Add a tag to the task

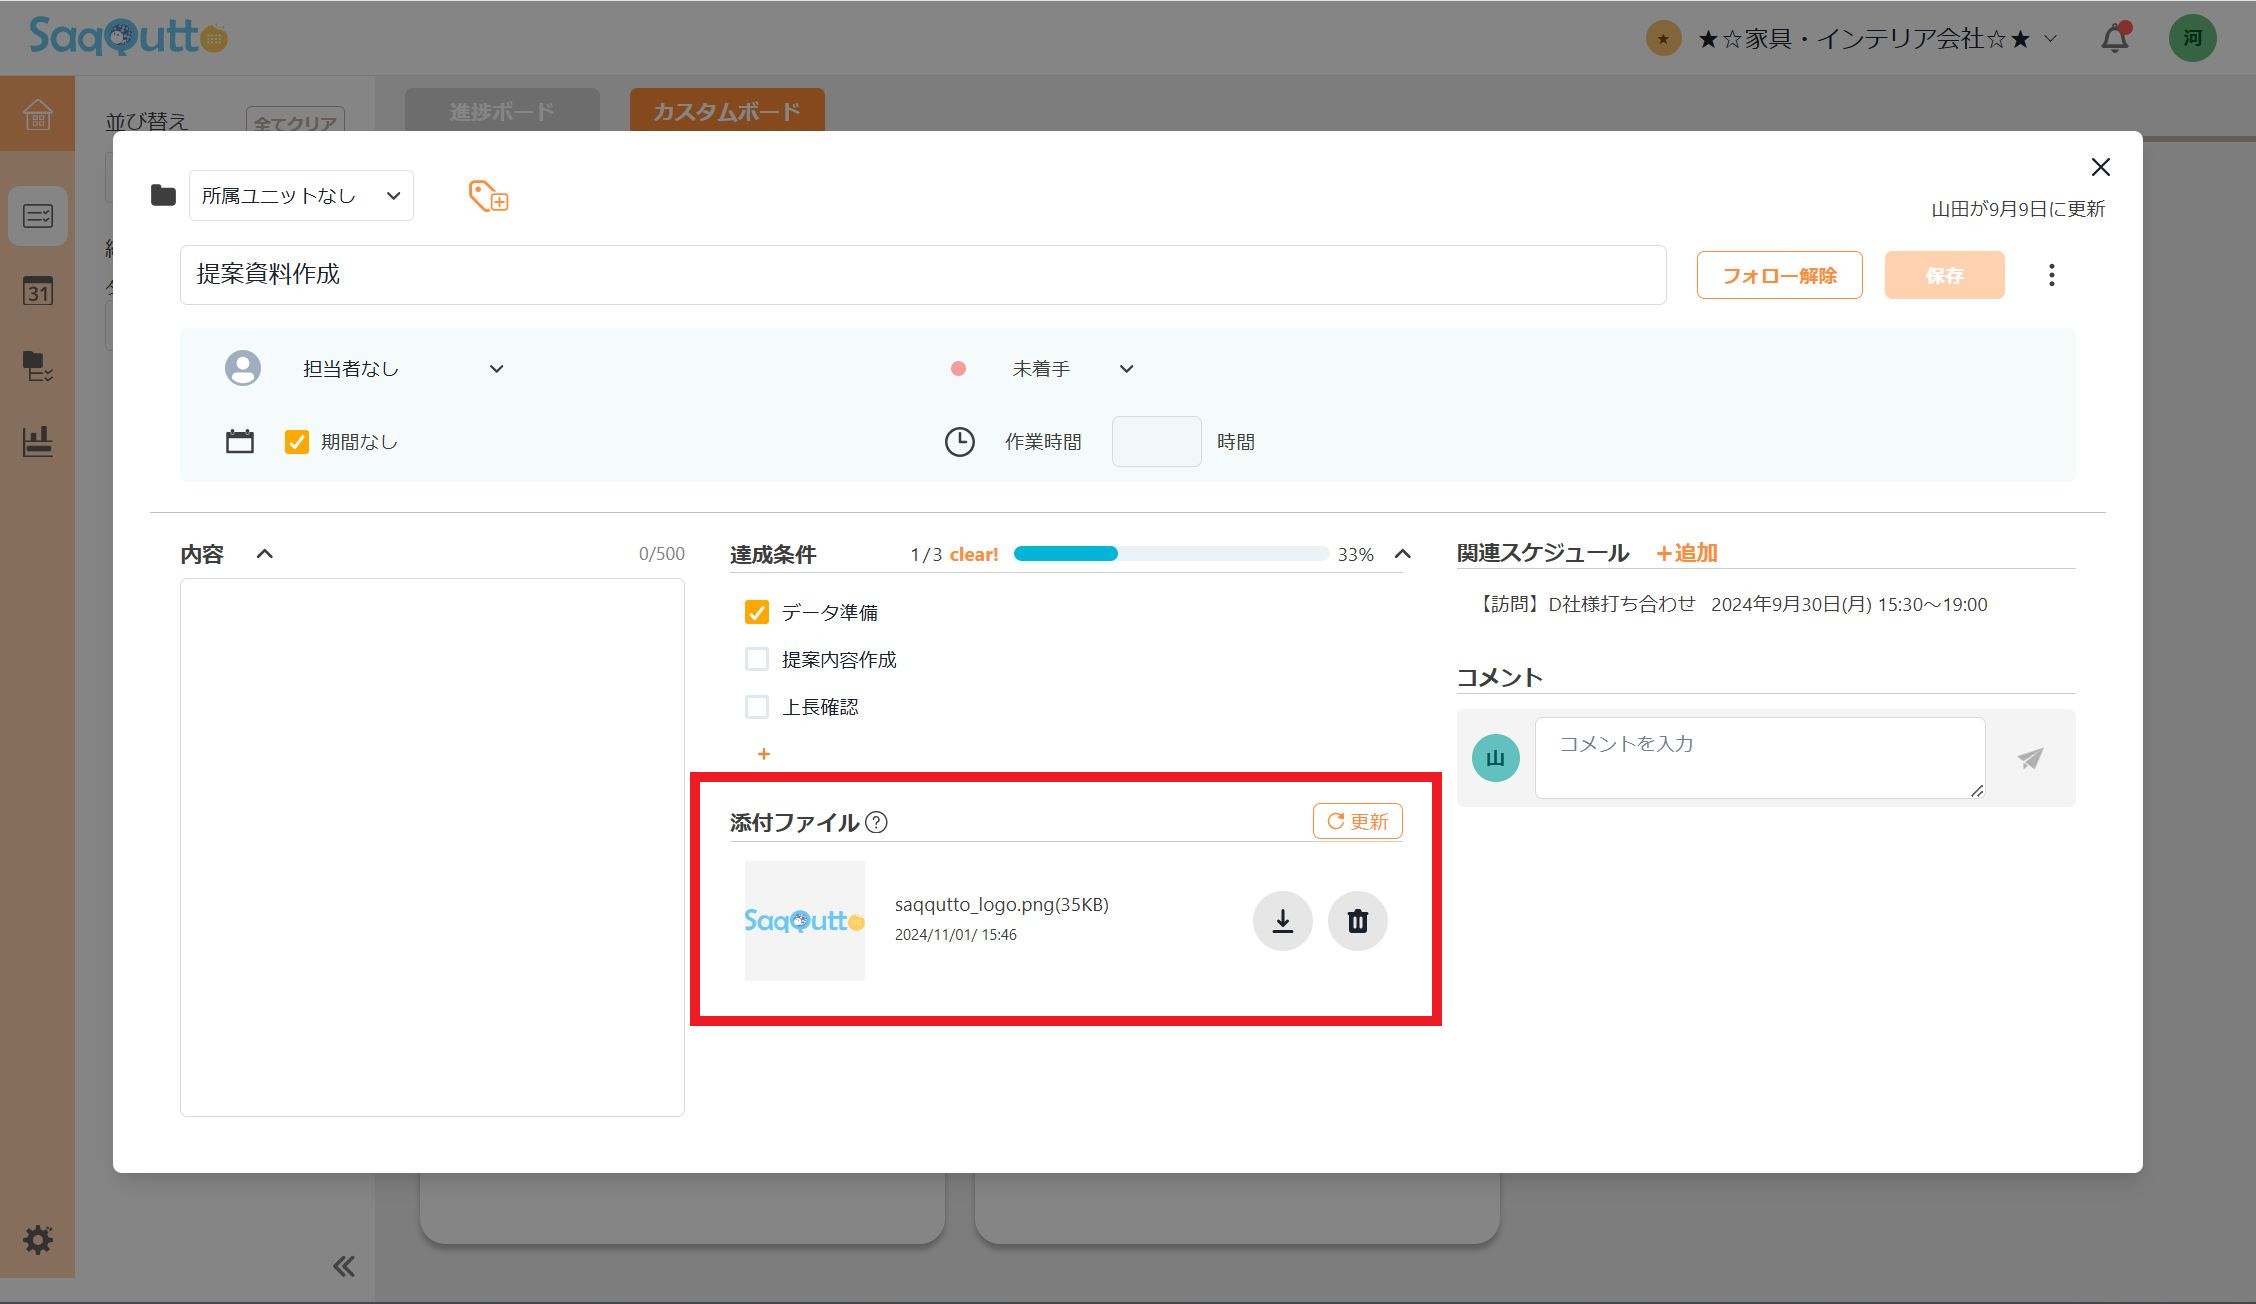pos(487,197)
